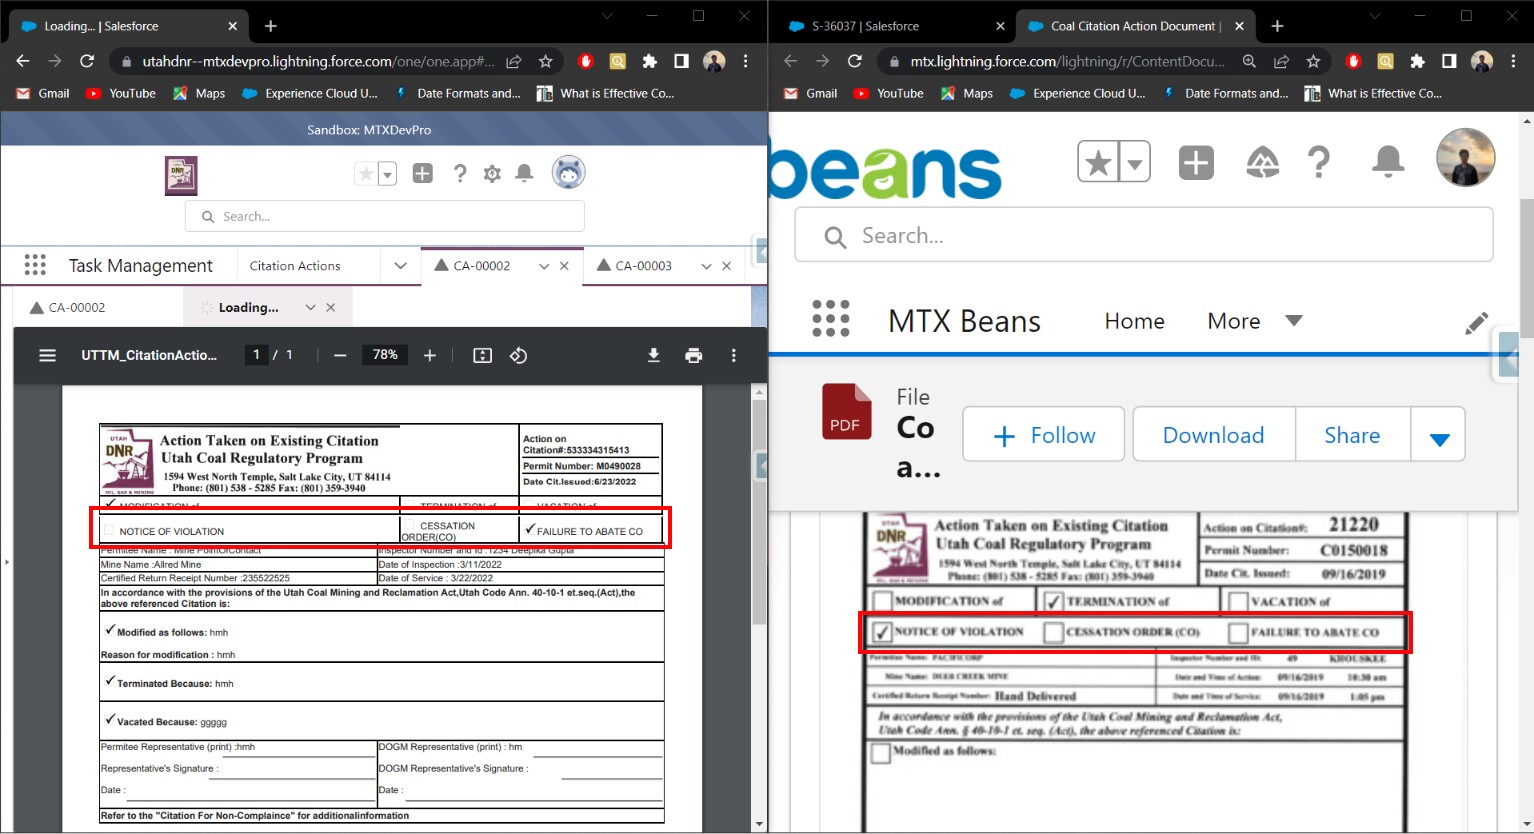Open notifications bell in MTX Beans
1534x834 pixels.
coord(1388,162)
